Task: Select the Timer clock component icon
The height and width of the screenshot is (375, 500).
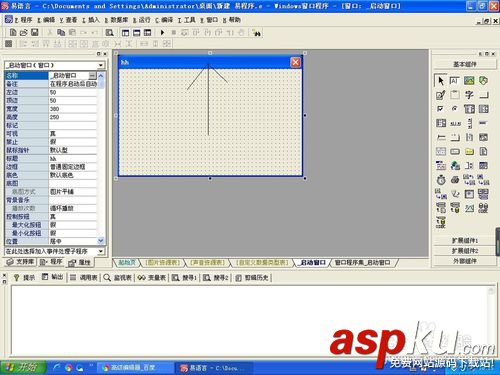Action: (x=441, y=180)
